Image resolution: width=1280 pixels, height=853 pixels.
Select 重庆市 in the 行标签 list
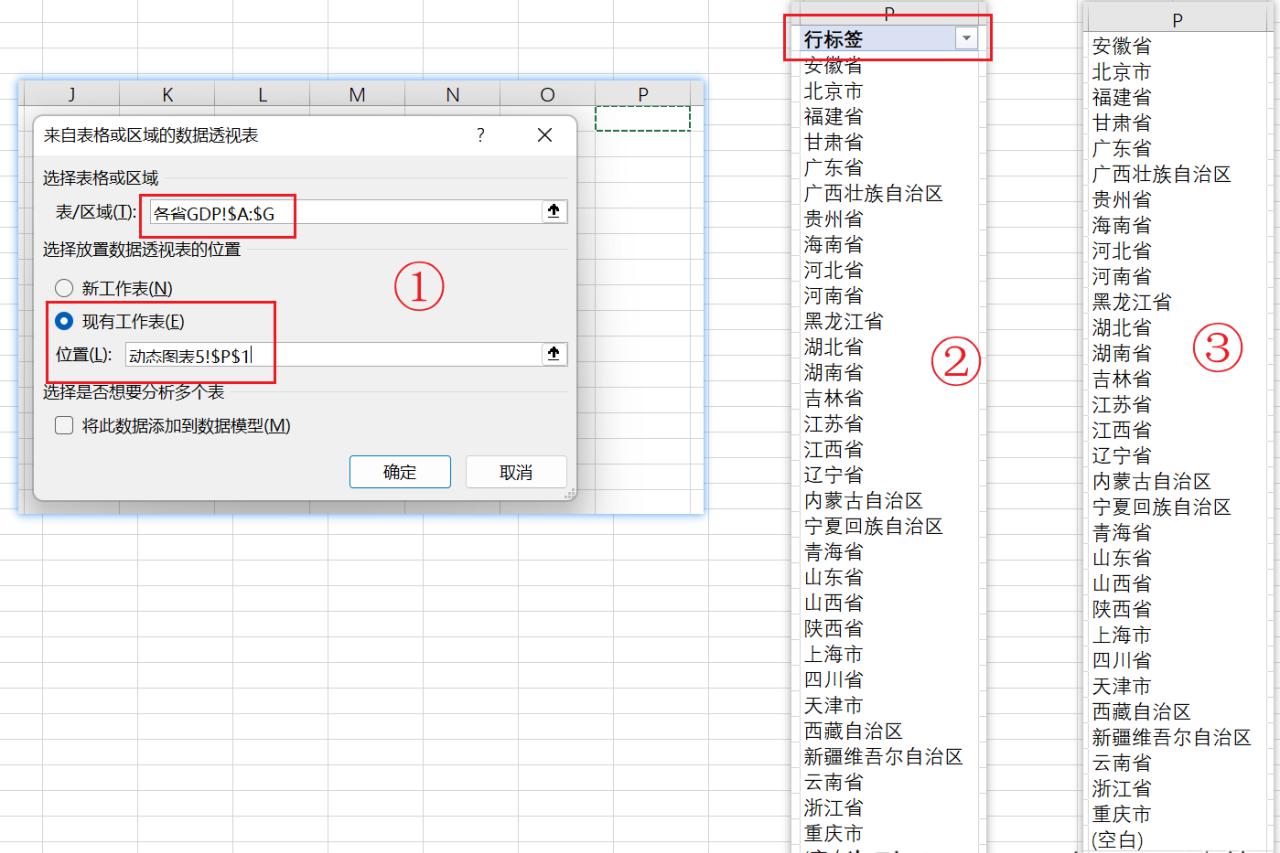coord(833,833)
